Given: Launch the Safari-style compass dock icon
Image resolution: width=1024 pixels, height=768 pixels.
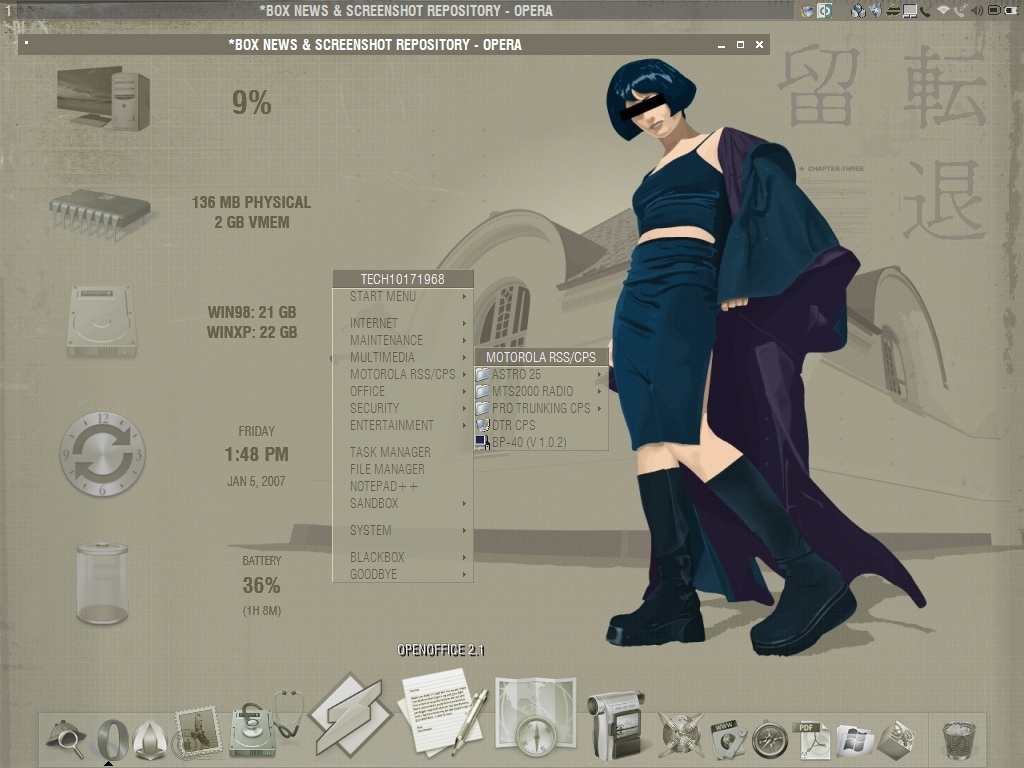Looking at the screenshot, I should [769, 740].
